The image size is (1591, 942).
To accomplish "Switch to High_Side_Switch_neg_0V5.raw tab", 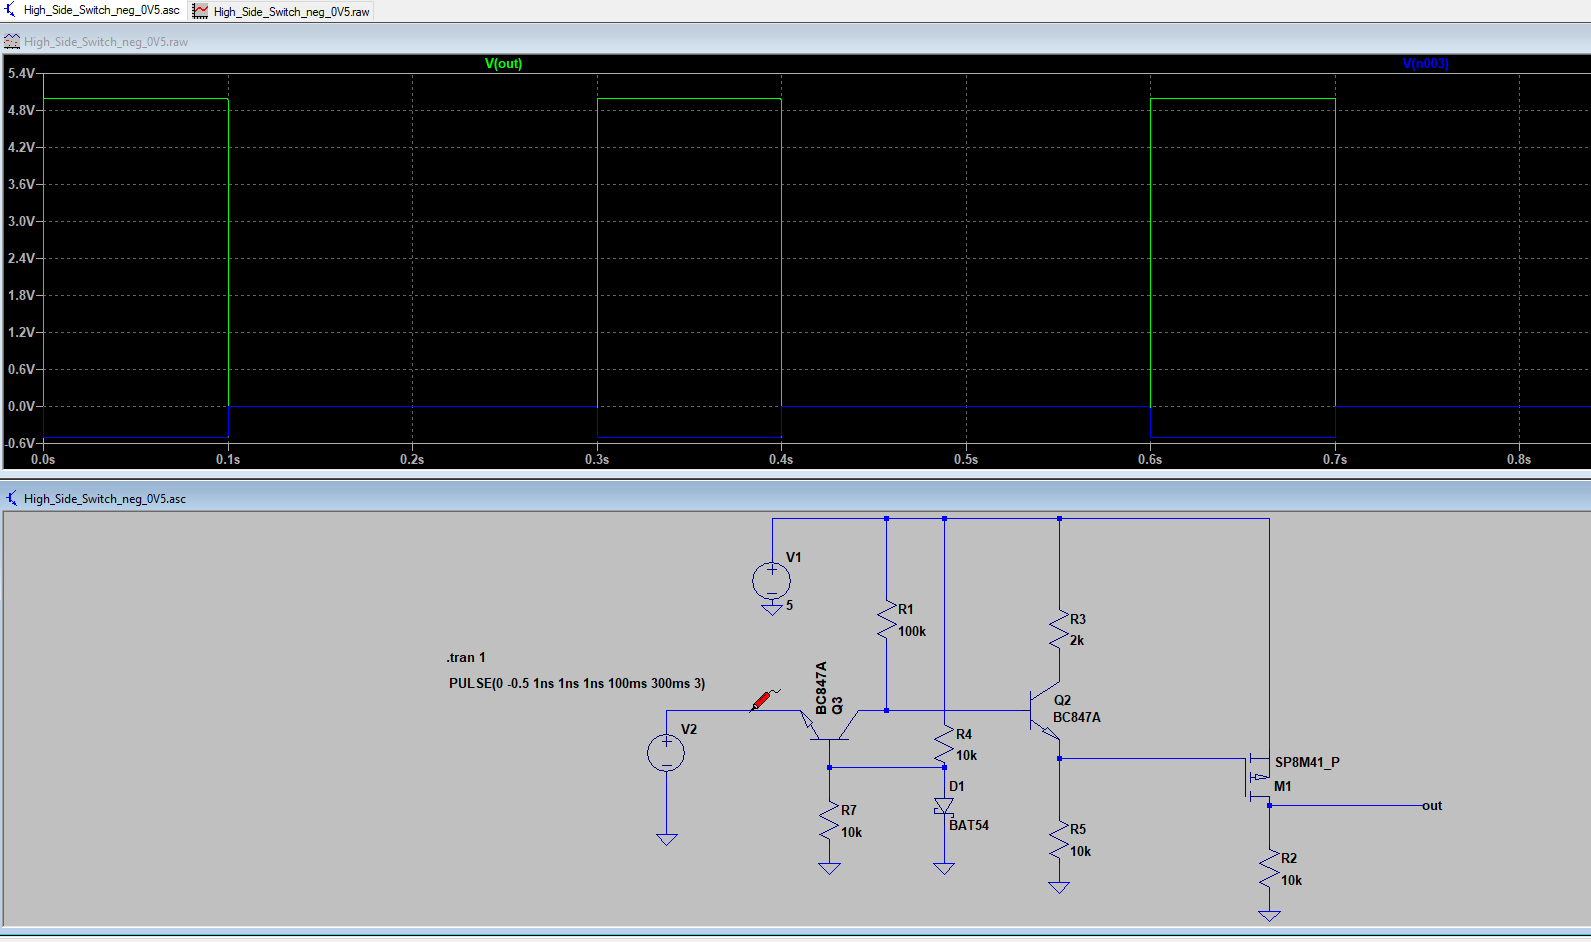I will 282,11.
